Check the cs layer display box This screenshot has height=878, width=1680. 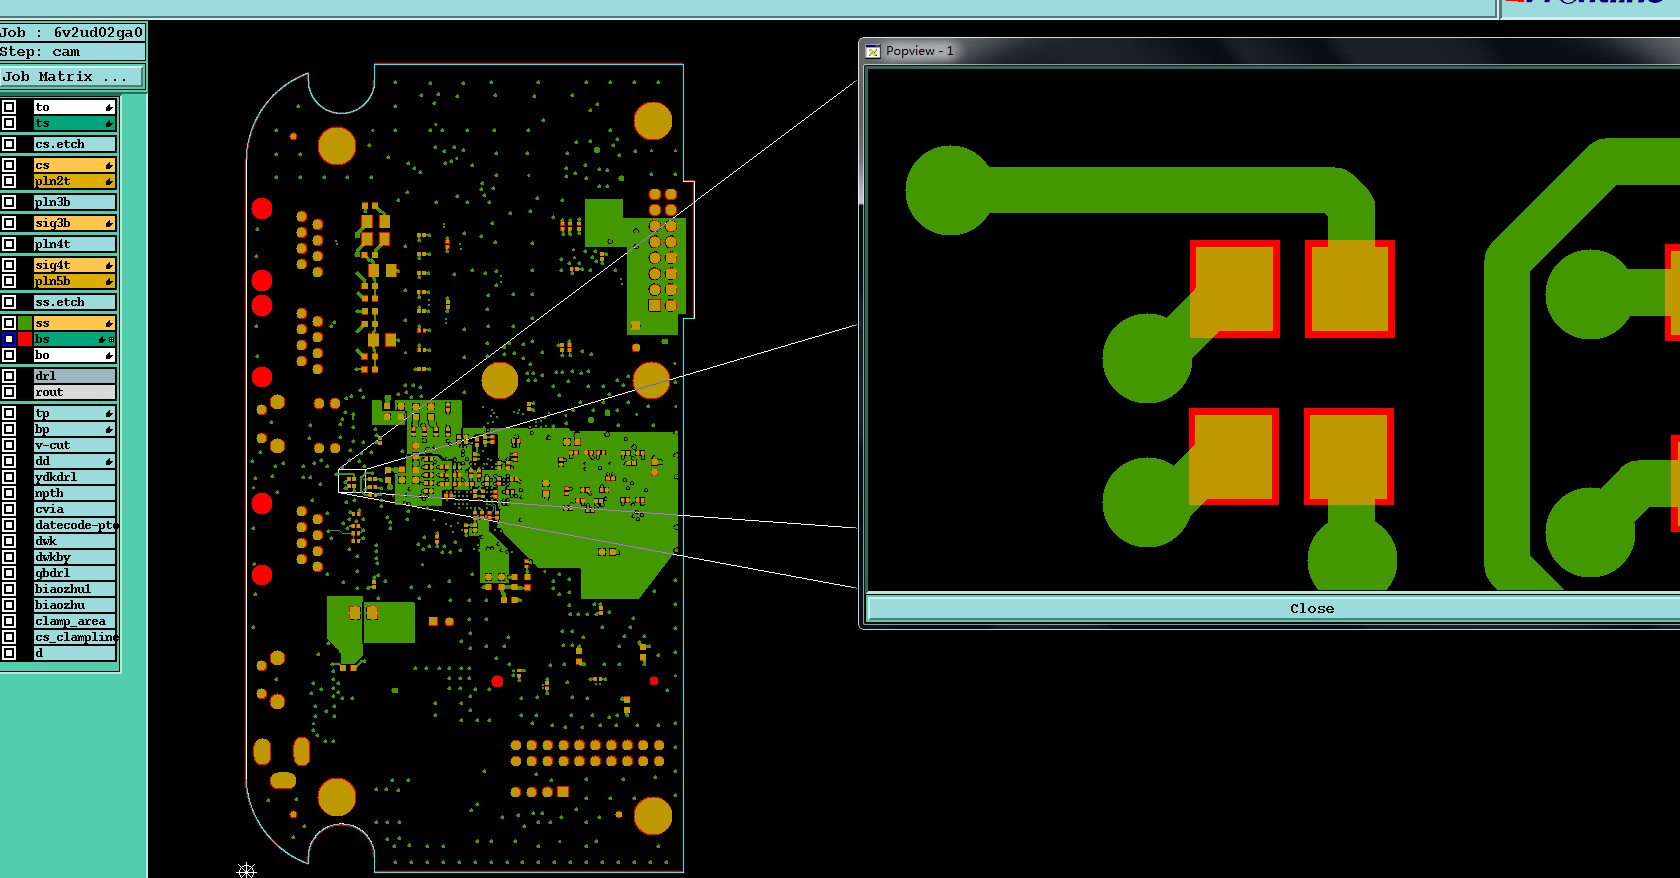pyautogui.click(x=9, y=165)
